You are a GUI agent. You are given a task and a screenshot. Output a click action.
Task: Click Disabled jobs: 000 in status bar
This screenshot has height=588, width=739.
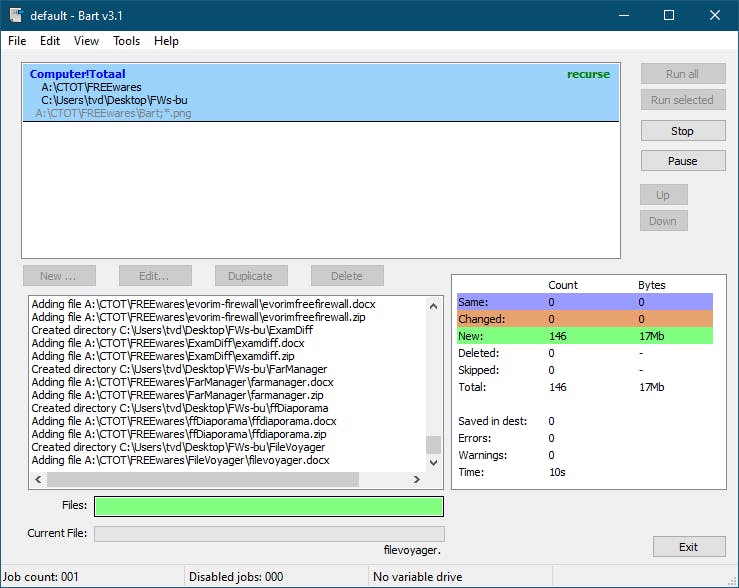click(x=236, y=577)
